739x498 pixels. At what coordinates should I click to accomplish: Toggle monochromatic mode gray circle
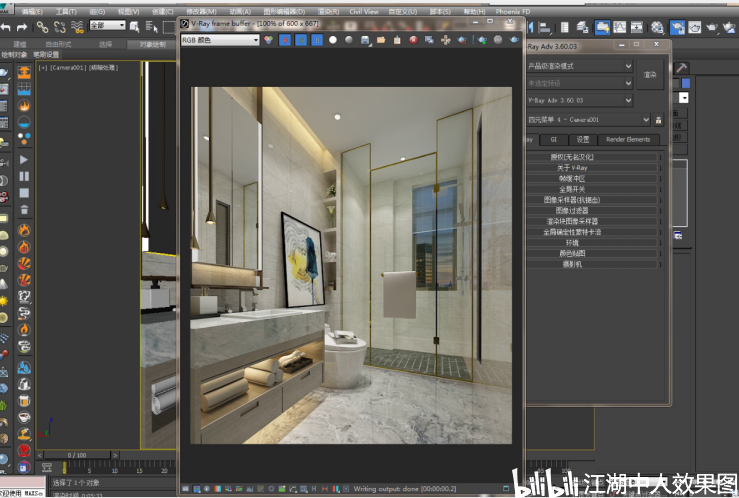click(349, 40)
